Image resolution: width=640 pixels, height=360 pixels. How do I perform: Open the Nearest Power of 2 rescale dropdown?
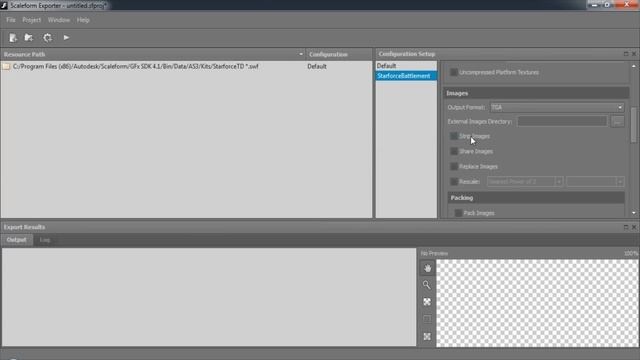coord(525,182)
